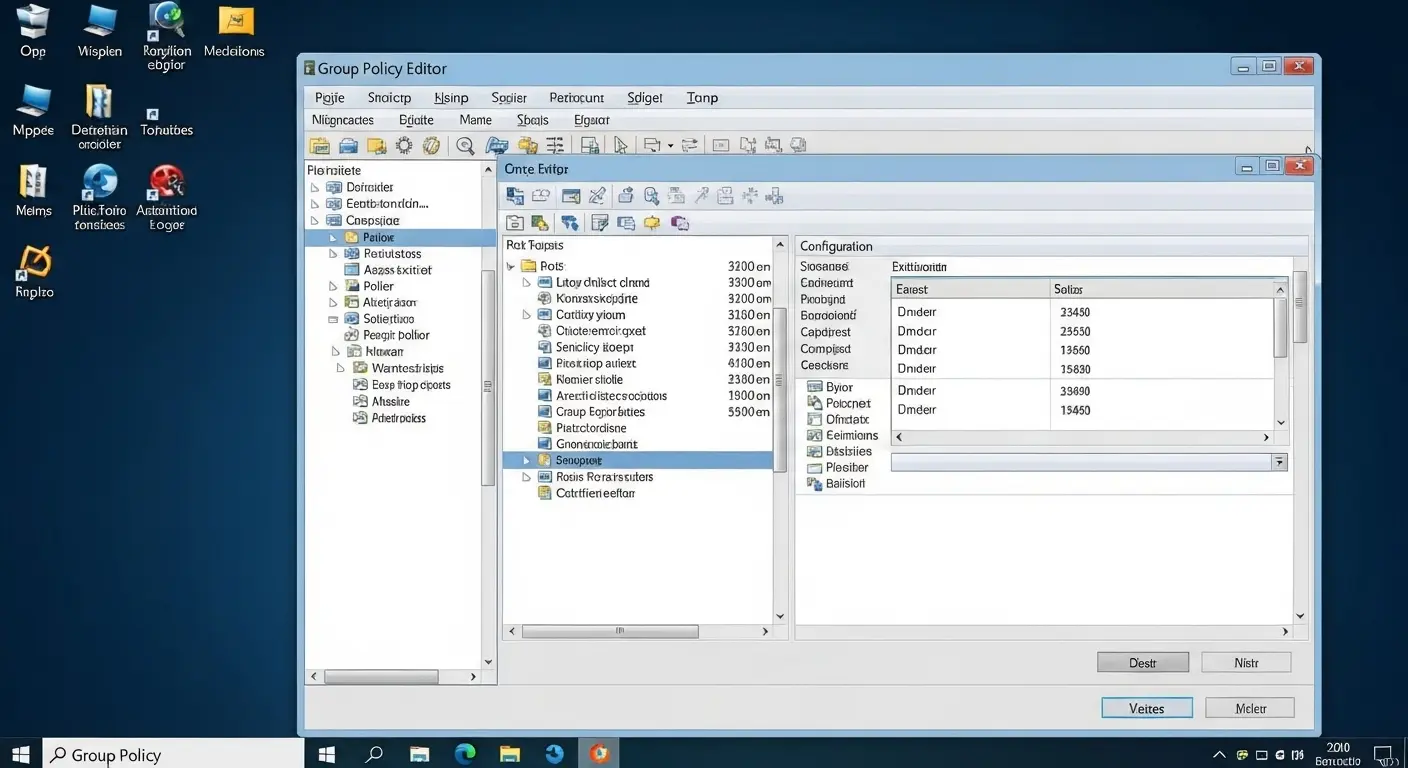The image size is (1408, 768).
Task: Expand the Poller node in the left tree
Action: coord(334,286)
